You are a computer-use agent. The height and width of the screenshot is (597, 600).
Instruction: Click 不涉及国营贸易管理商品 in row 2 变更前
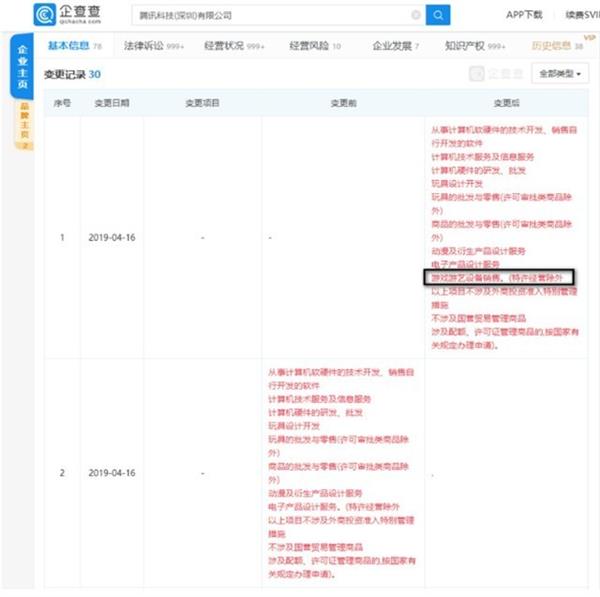[x=315, y=547]
